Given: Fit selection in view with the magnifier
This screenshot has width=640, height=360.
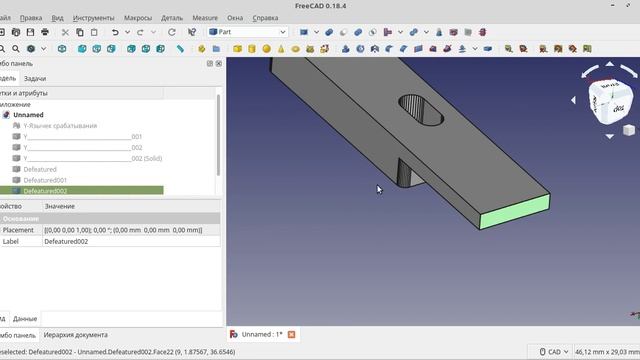Looking at the screenshot, I should [16, 49].
